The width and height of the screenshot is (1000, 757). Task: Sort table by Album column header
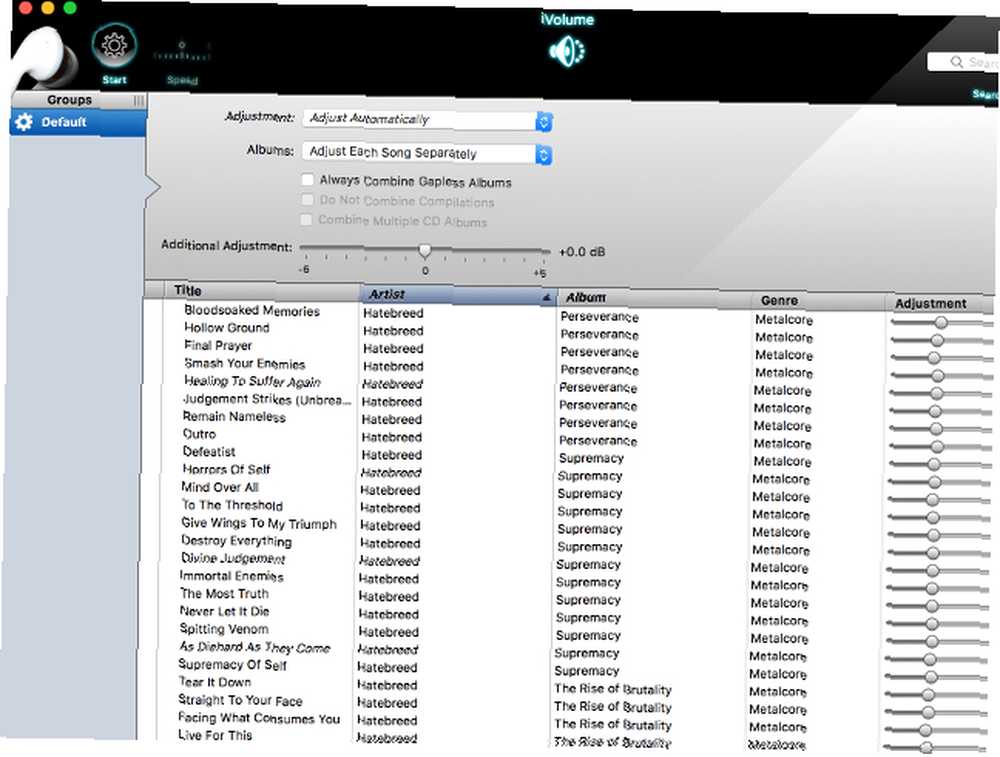click(x=585, y=298)
